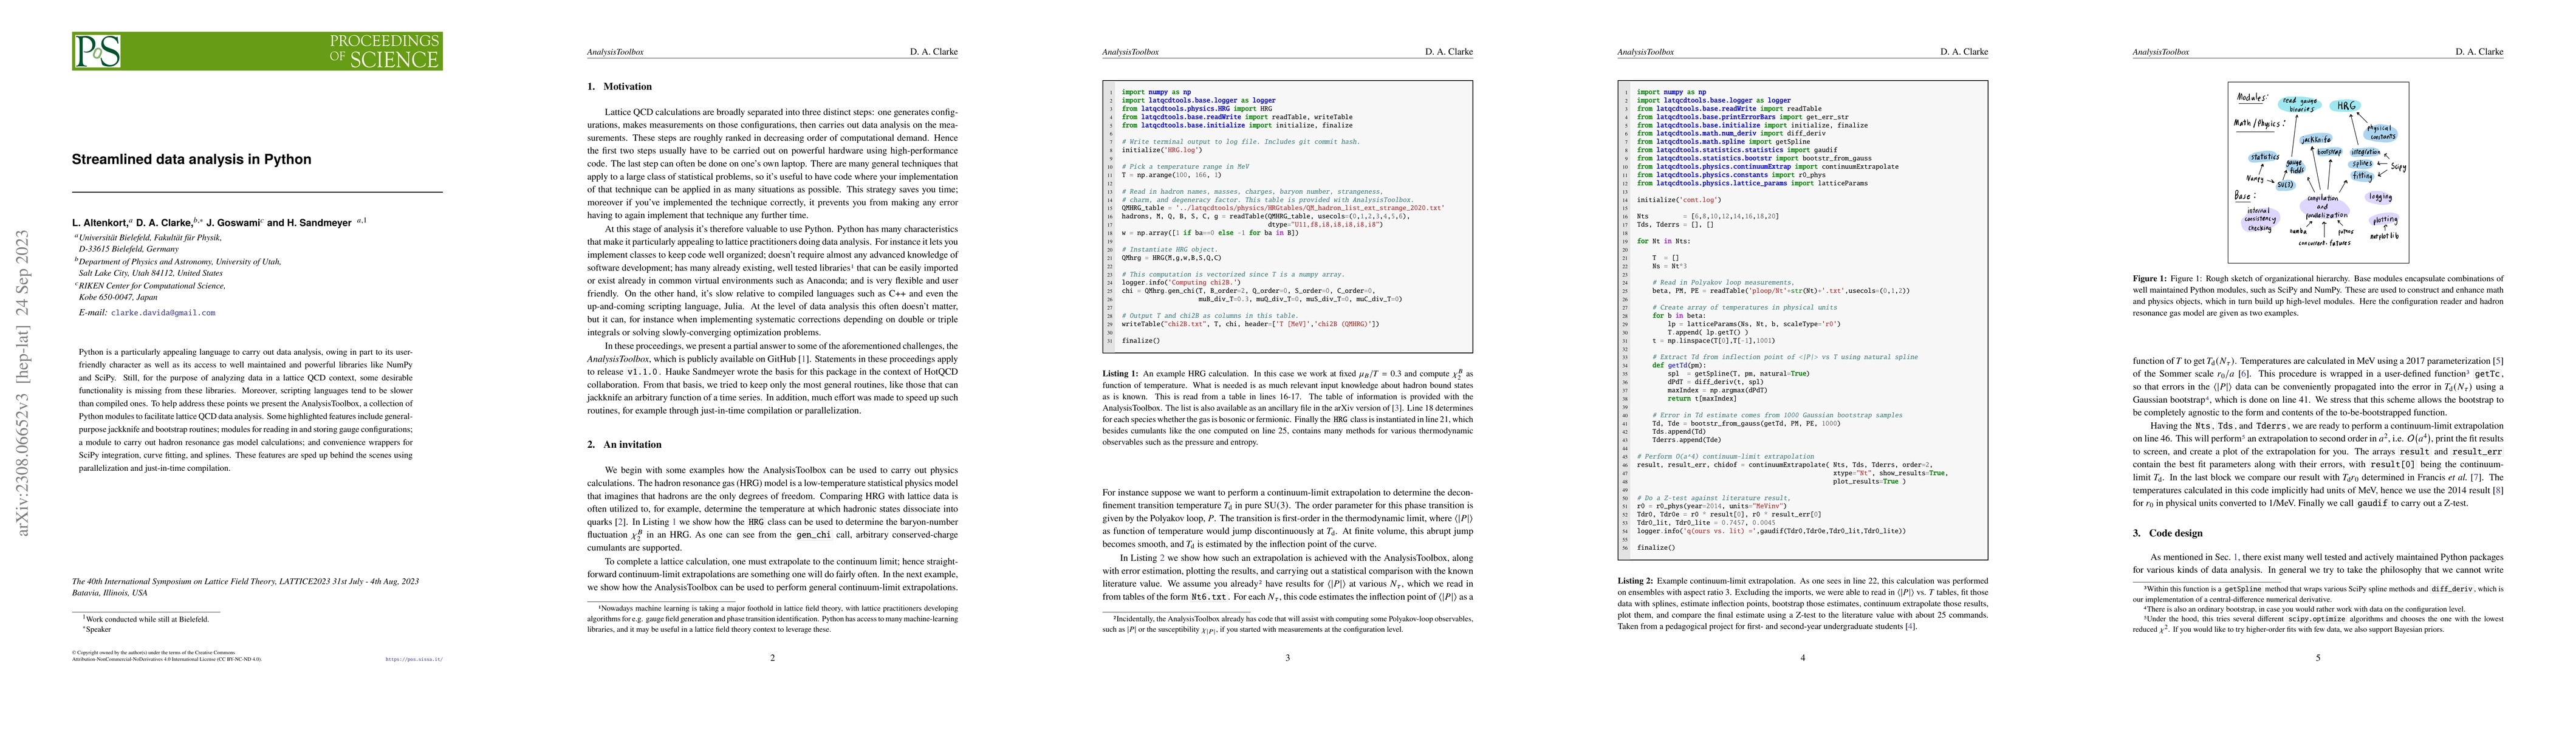
Task: Click the 'compilation and parallelization' bubble in the sketch
Action: click(2324, 207)
